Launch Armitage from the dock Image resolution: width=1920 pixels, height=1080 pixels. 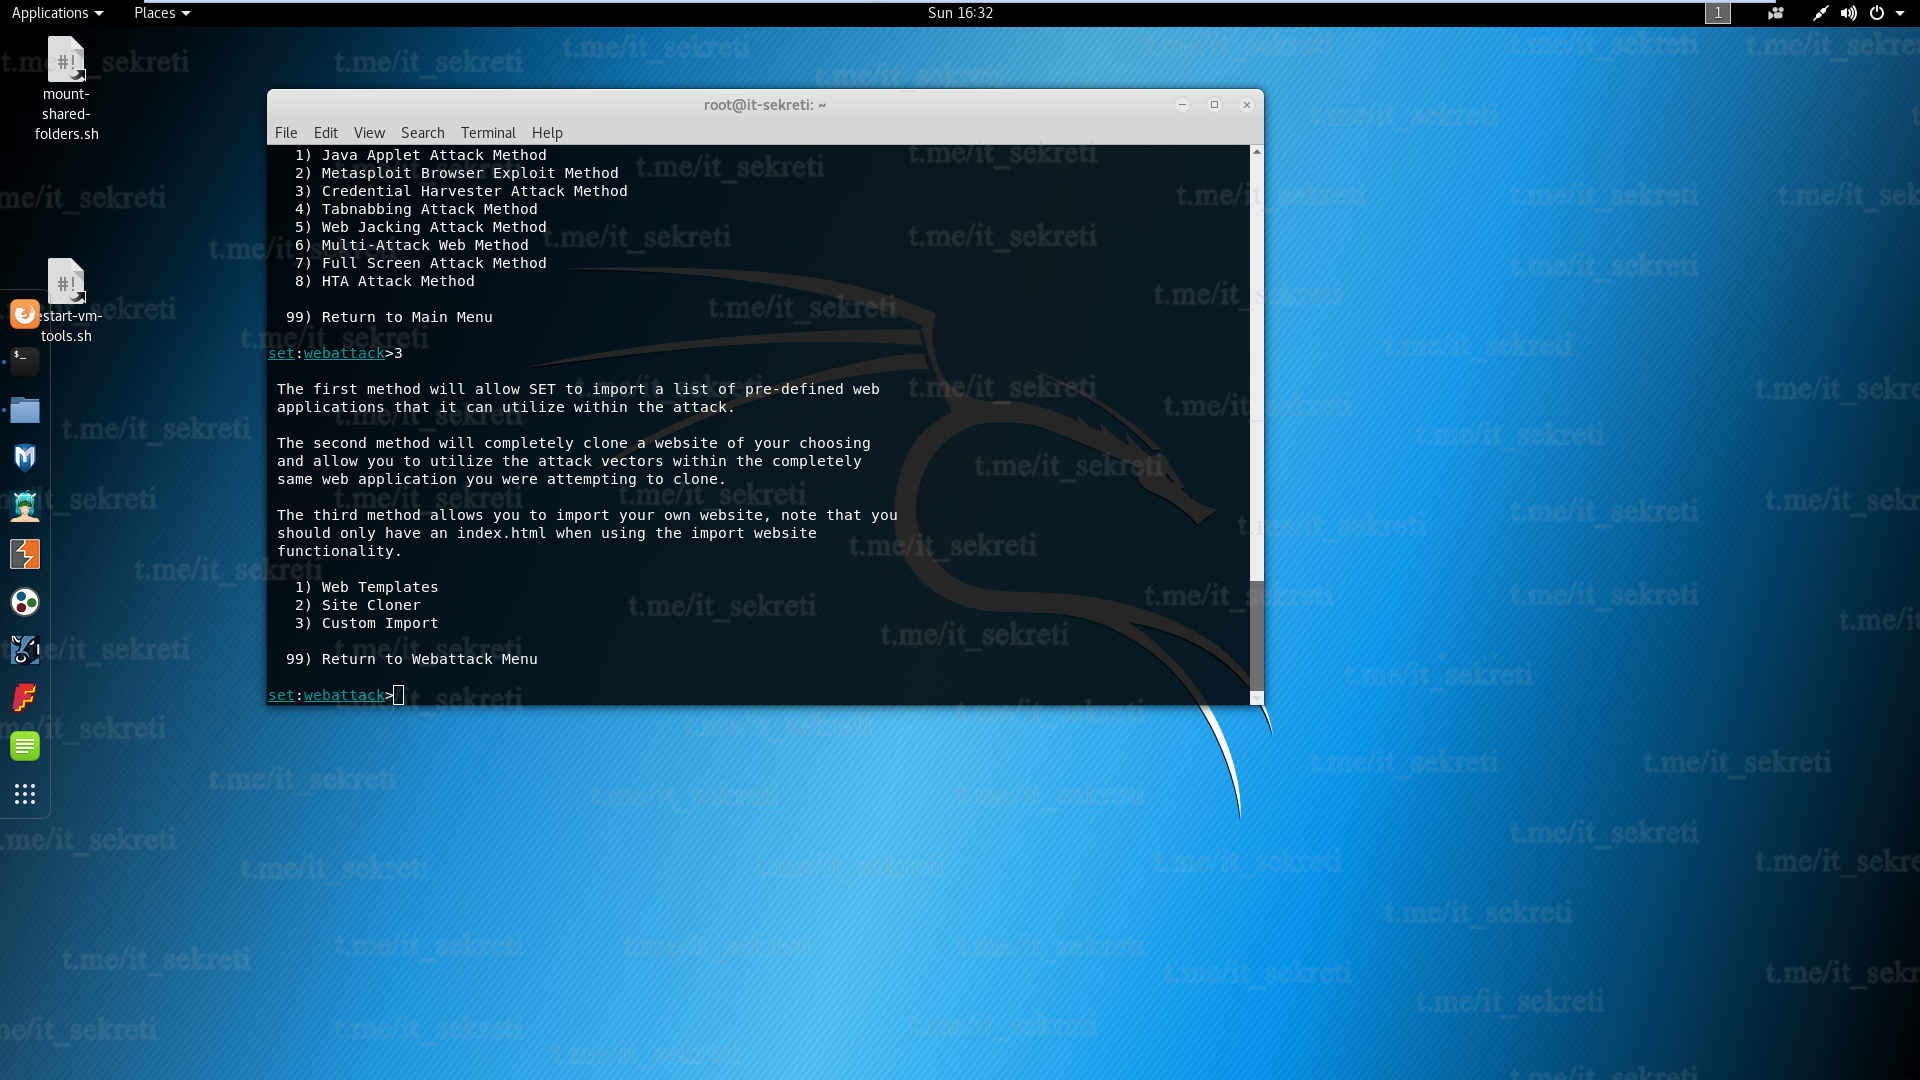(25, 506)
